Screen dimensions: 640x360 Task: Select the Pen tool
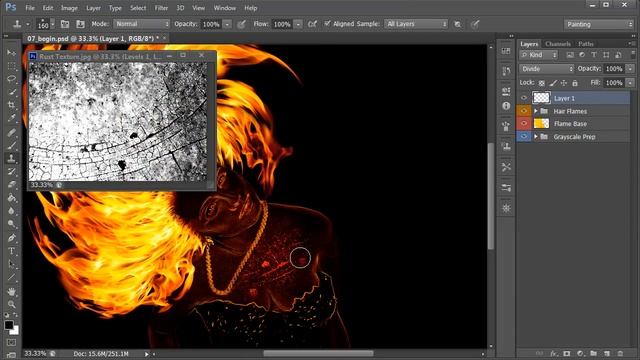pos(11,238)
